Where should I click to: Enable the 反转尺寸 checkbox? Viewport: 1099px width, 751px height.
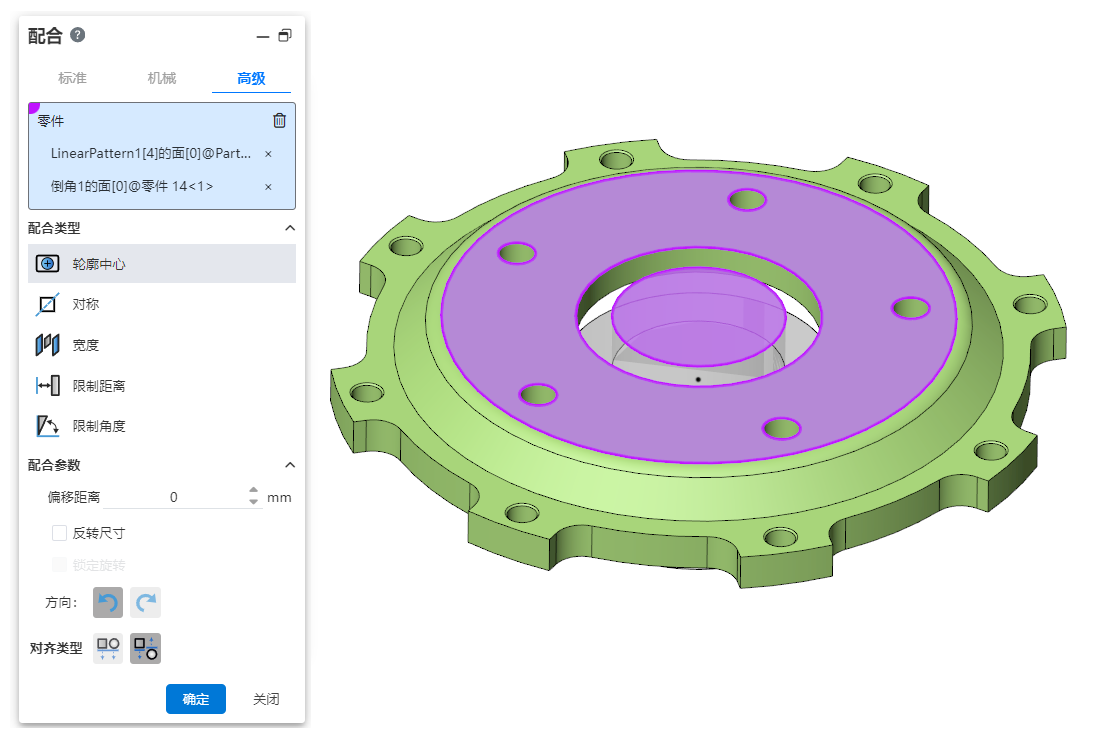click(x=59, y=533)
